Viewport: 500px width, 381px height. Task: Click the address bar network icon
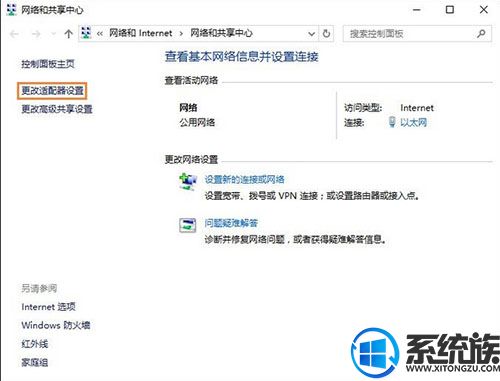86,33
